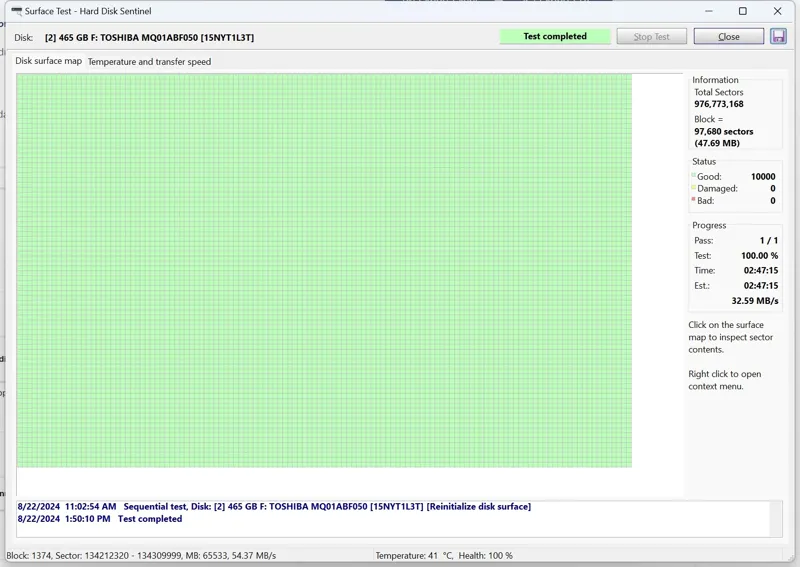Select the Sequential test log entry
The image size is (800, 567).
tap(275, 507)
